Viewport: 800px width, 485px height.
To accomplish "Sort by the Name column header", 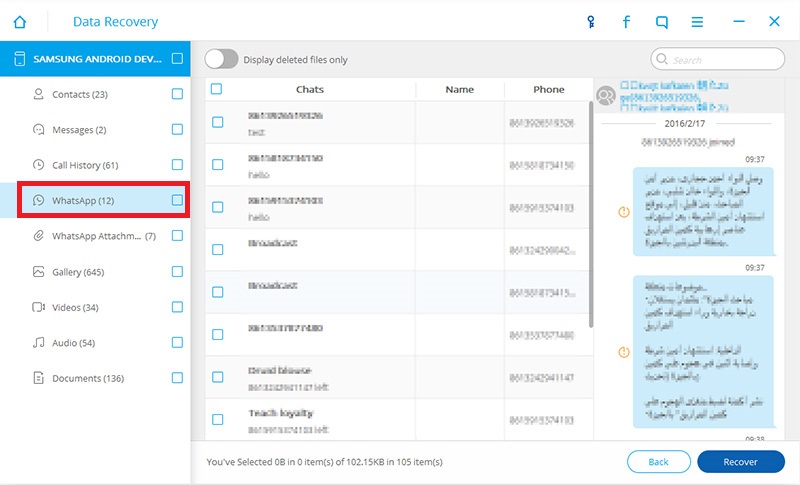I will click(460, 89).
